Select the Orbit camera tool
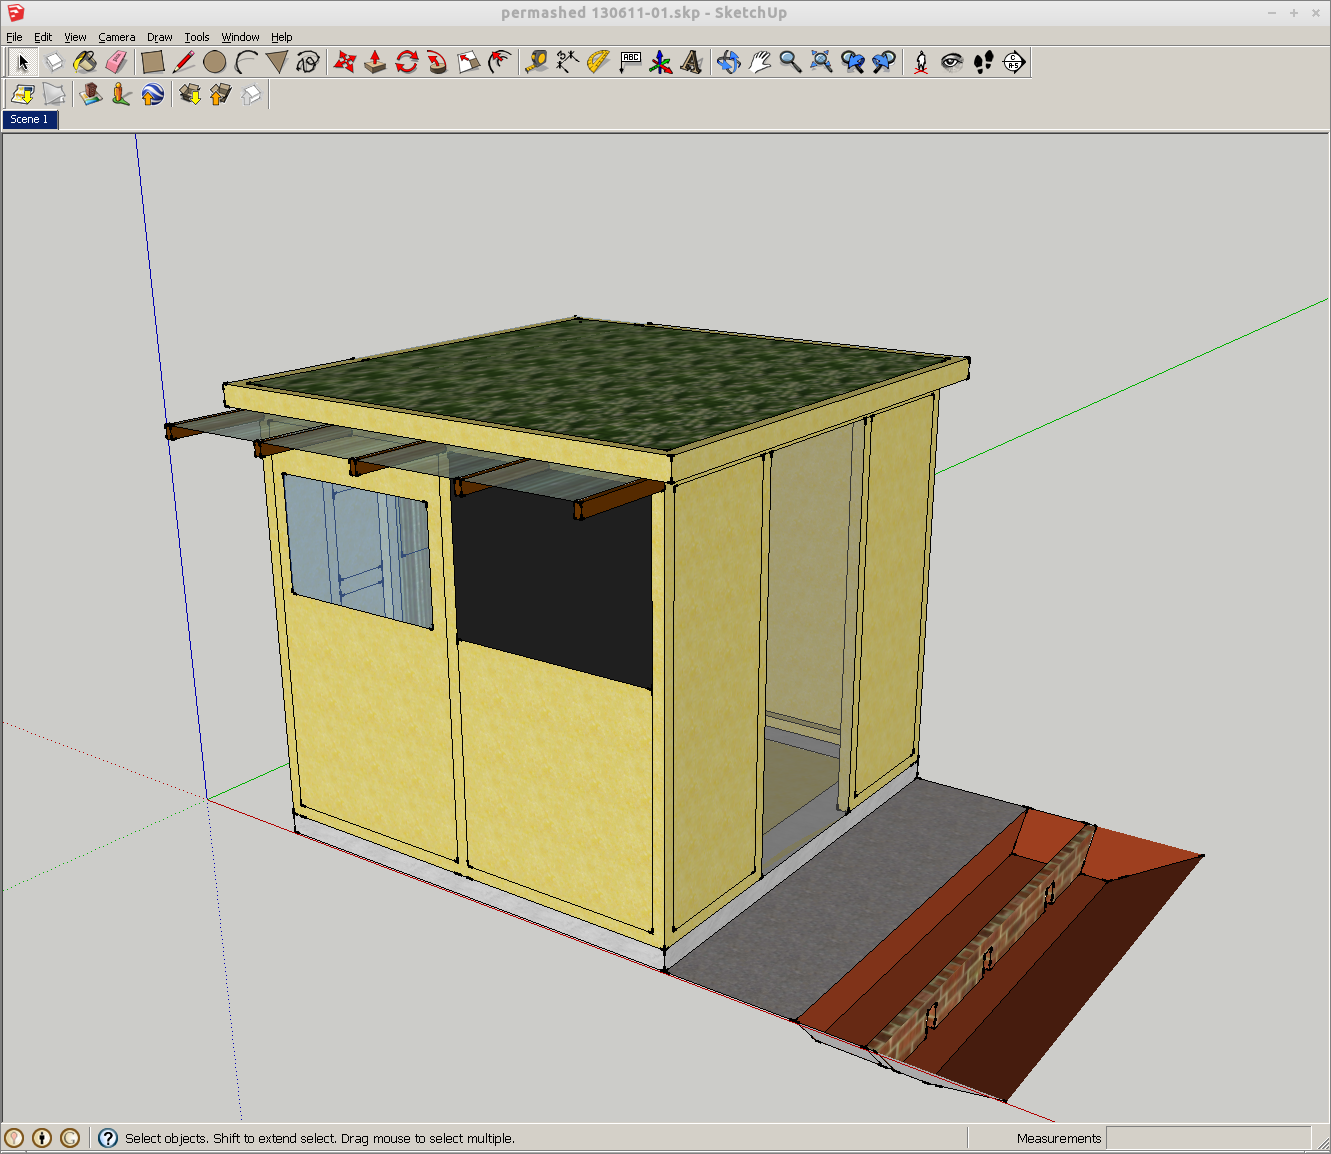 pyautogui.click(x=729, y=62)
